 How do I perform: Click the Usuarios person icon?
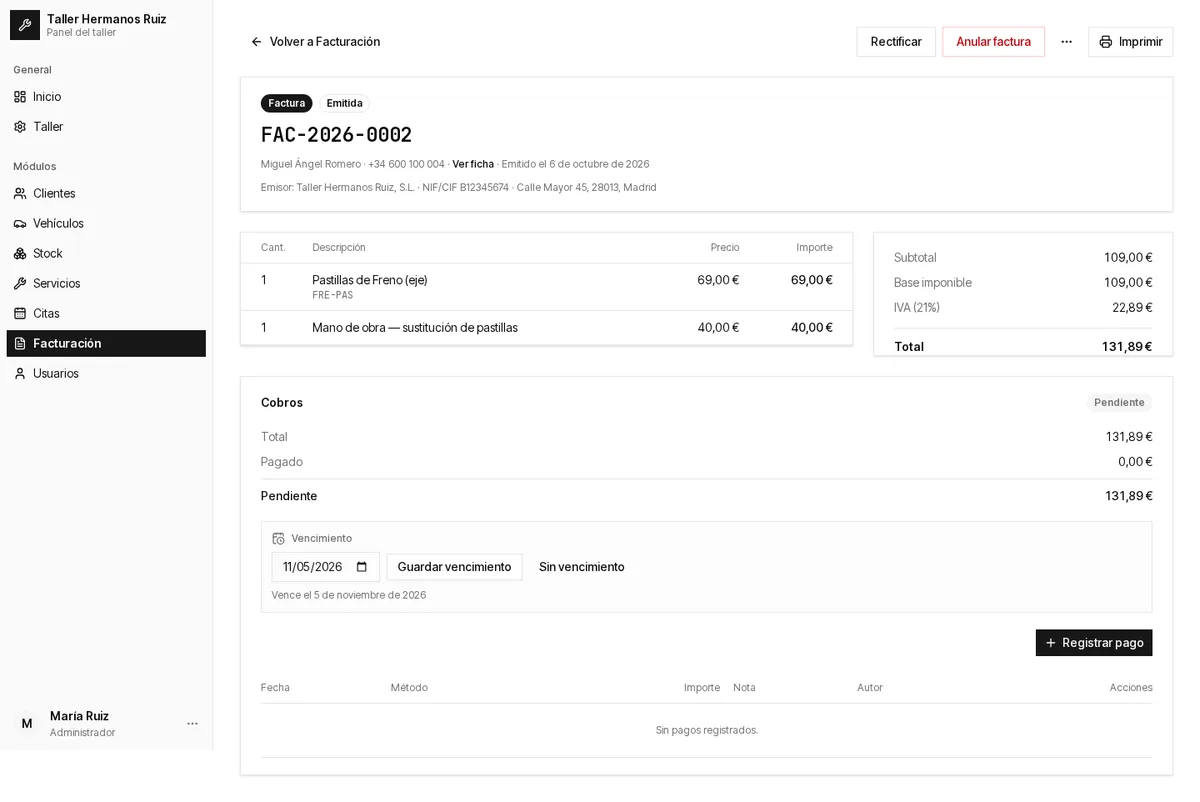(x=20, y=374)
